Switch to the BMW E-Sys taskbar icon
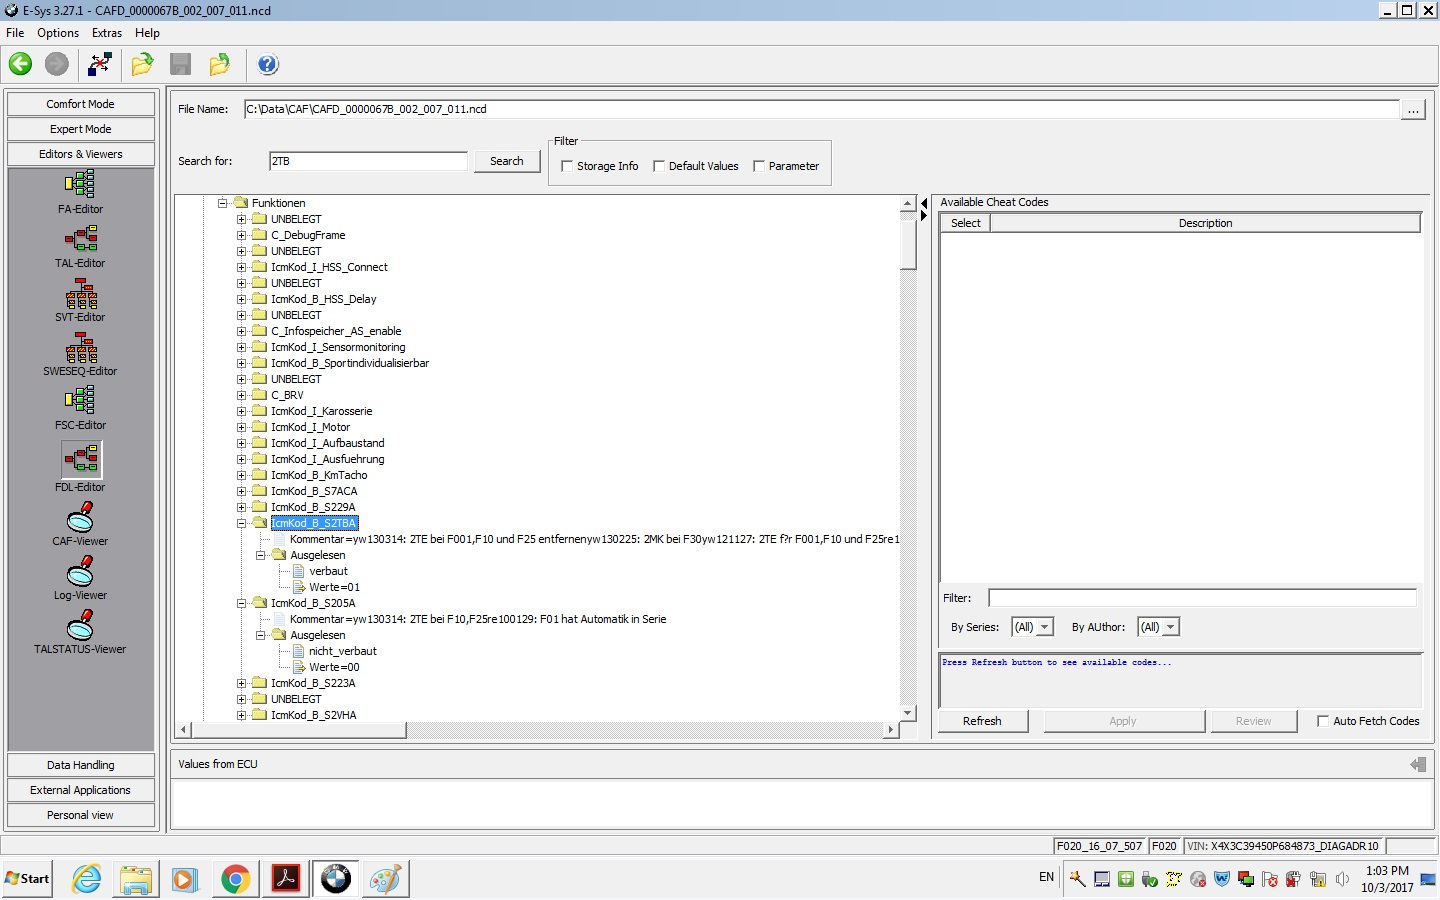The height and width of the screenshot is (900, 1440). point(336,880)
